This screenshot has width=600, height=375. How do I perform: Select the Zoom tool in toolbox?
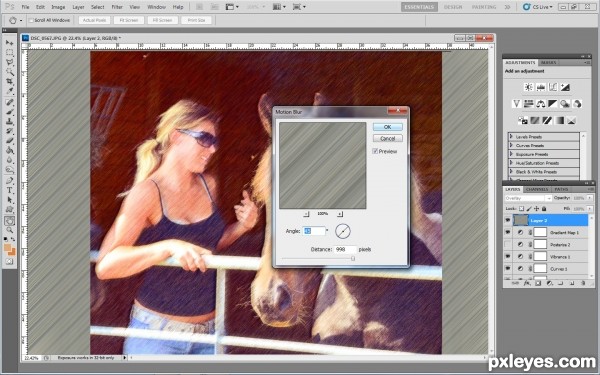pos(9,230)
